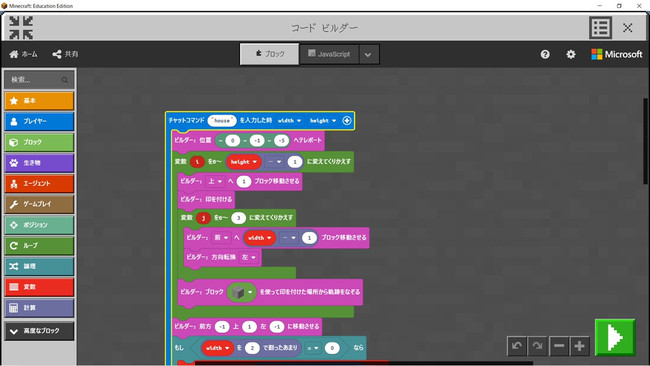Open the language dropdown next to JavaScript
The height and width of the screenshot is (366, 650).
(368, 54)
